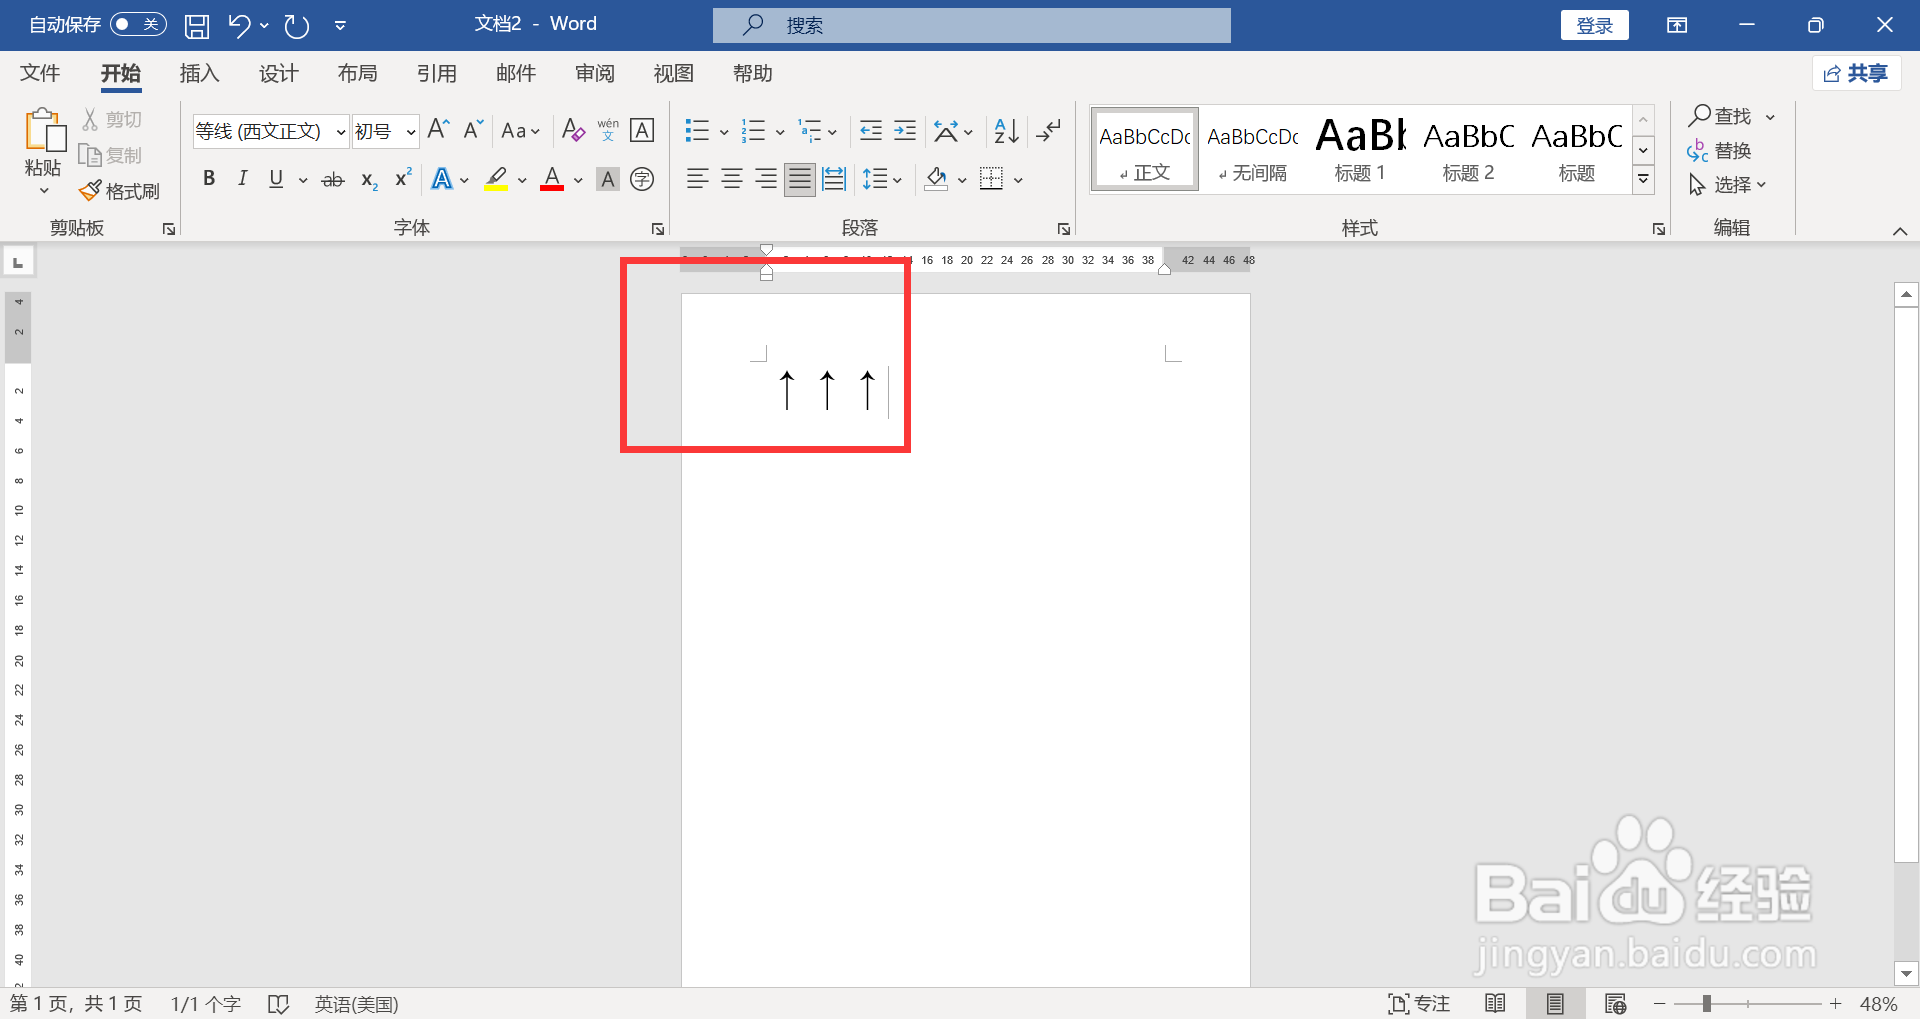Click Find (查找) button
Viewport: 1920px width, 1019px height.
[x=1722, y=116]
